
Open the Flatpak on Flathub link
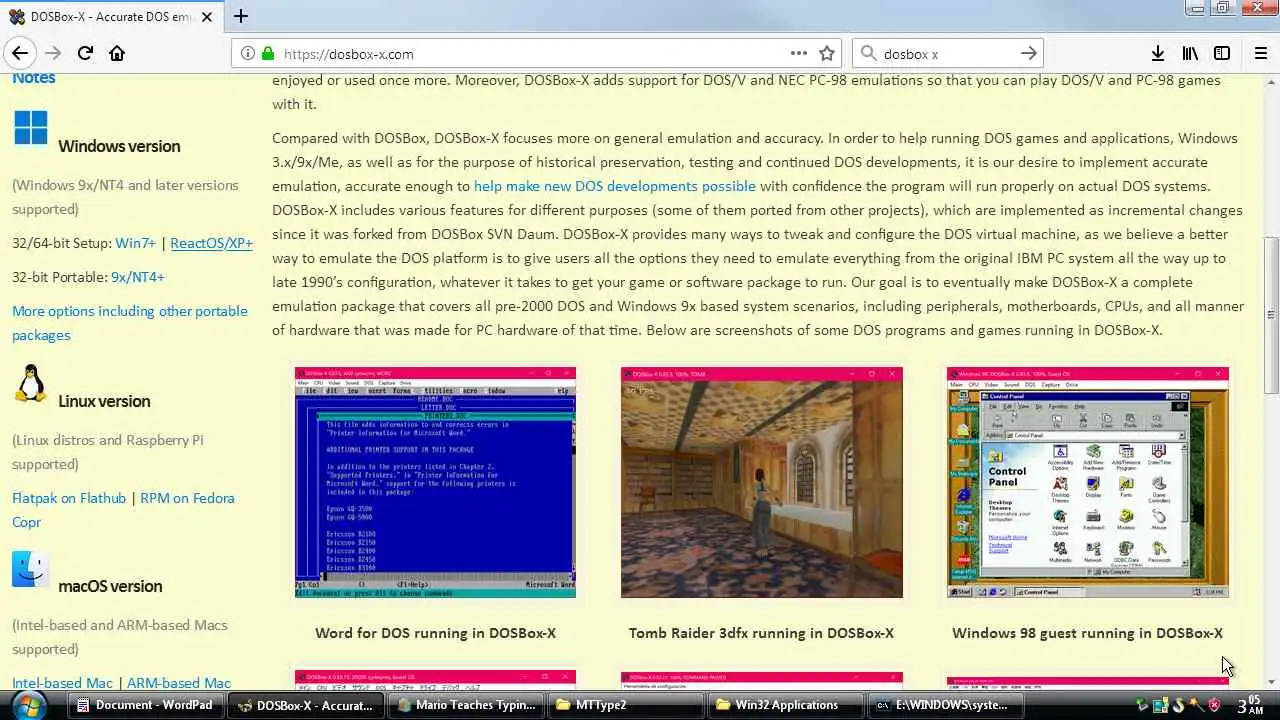[x=69, y=498]
